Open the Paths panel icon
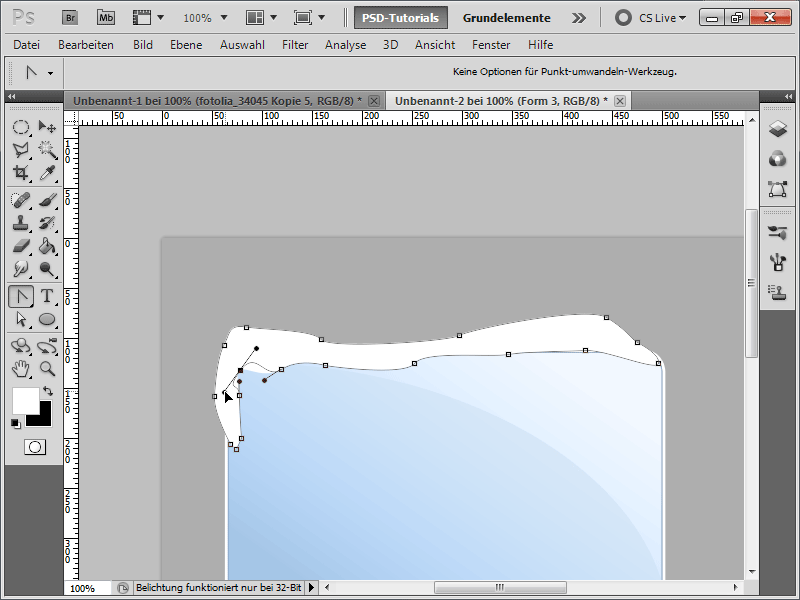The height and width of the screenshot is (600, 800). click(x=778, y=189)
